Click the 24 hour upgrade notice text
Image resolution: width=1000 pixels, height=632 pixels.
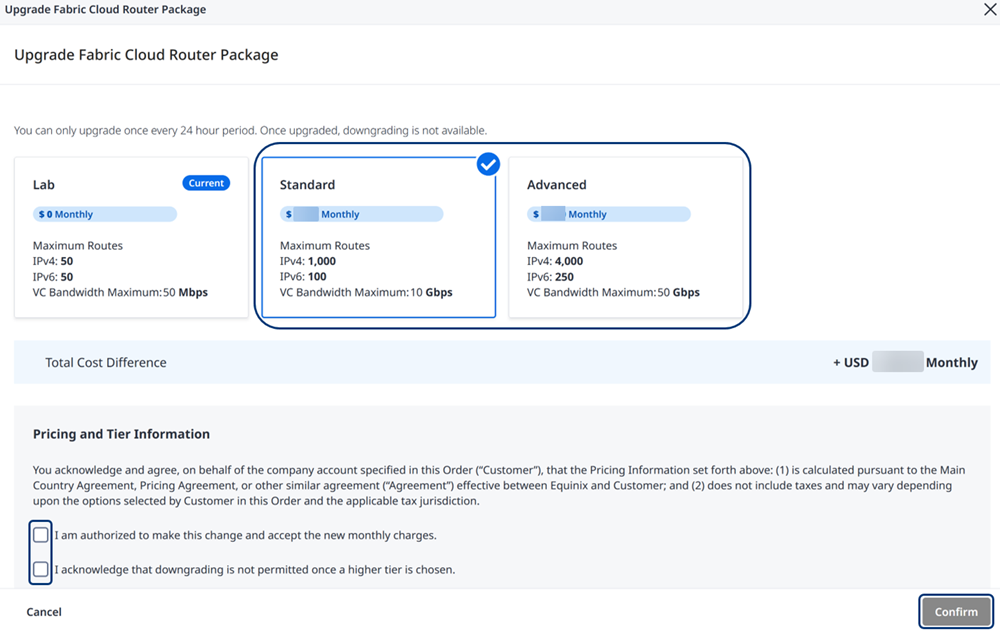pos(251,130)
